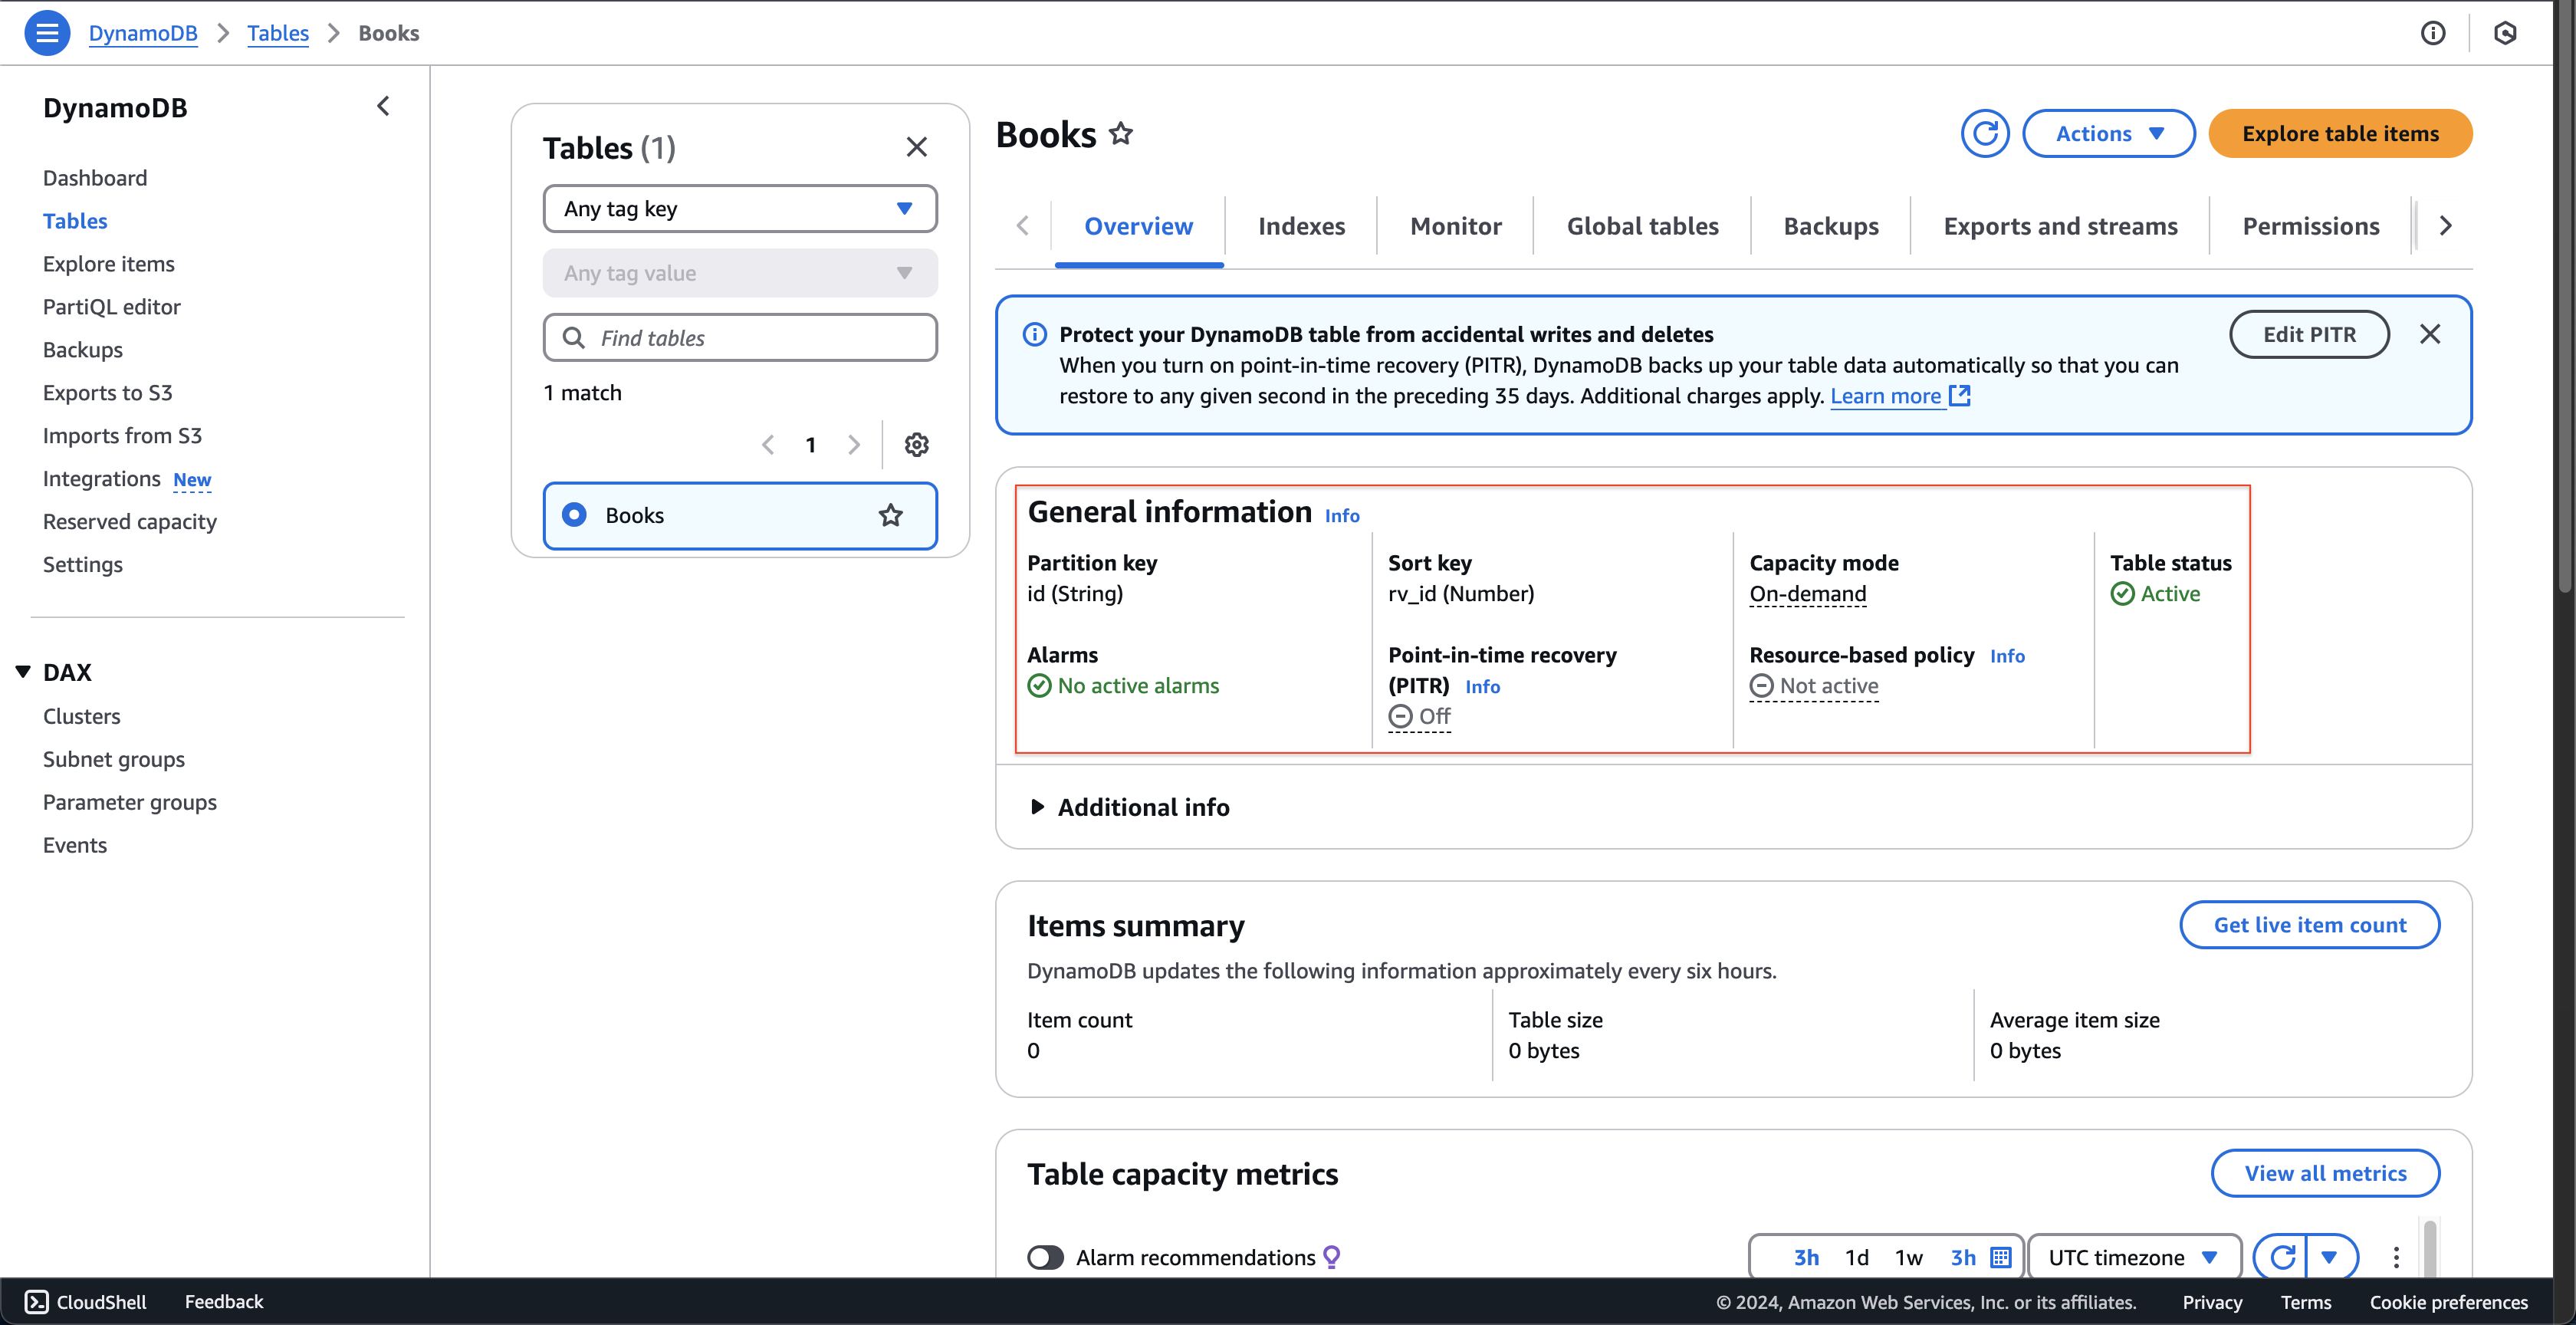Click the Edit PITR button
The width and height of the screenshot is (2576, 1325).
pos(2309,334)
